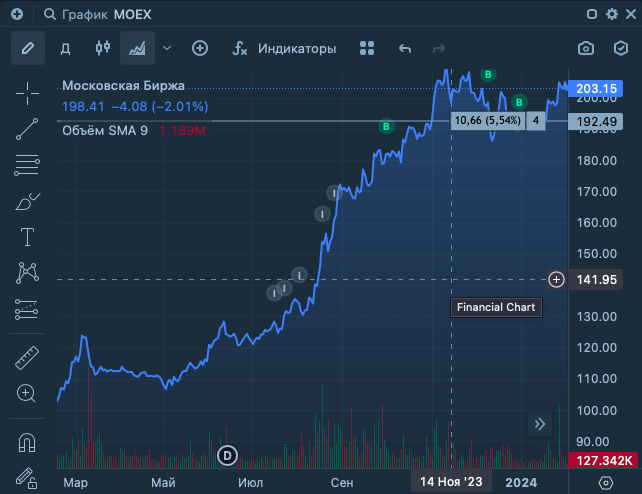Click the MOEX ticker name in header
The width and height of the screenshot is (642, 494).
pyautogui.click(x=132, y=15)
